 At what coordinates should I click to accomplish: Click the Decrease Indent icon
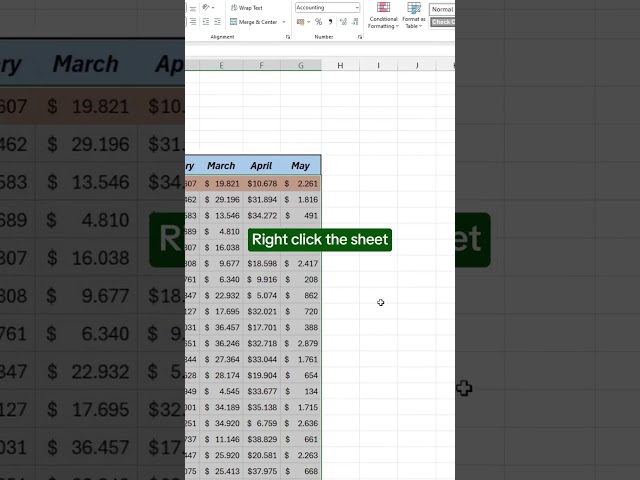[x=206, y=22]
